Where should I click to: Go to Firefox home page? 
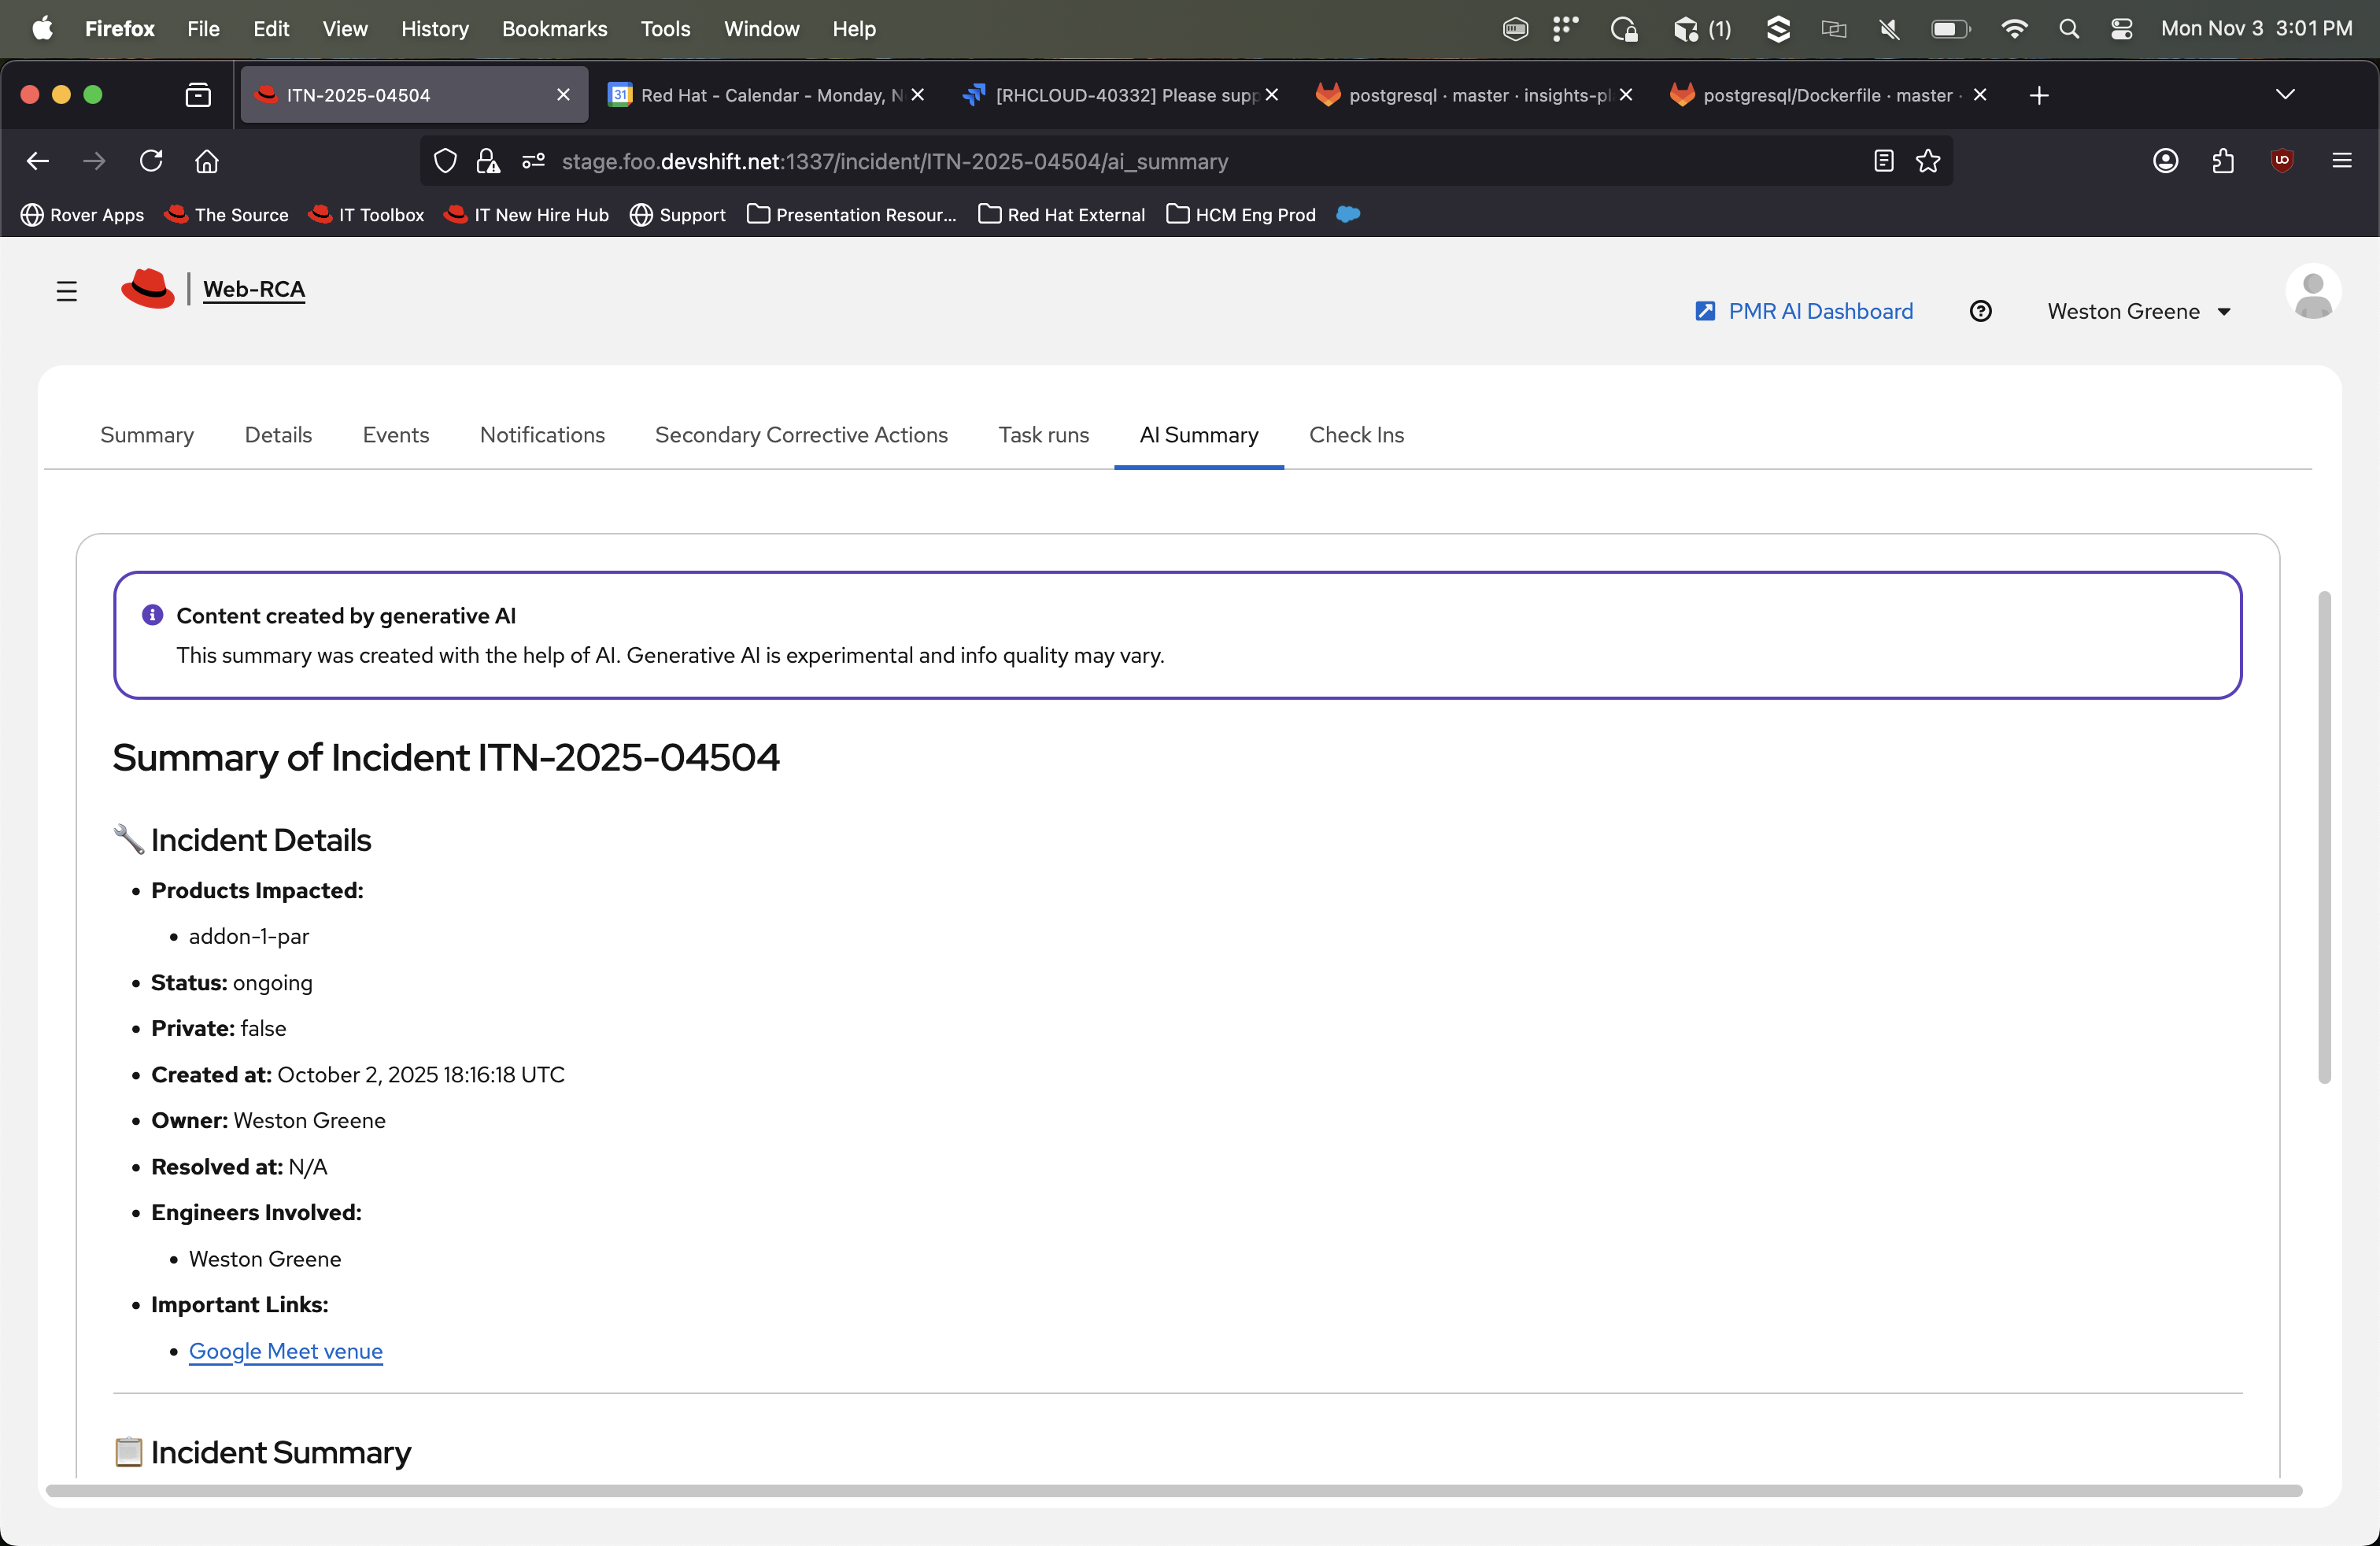(207, 161)
